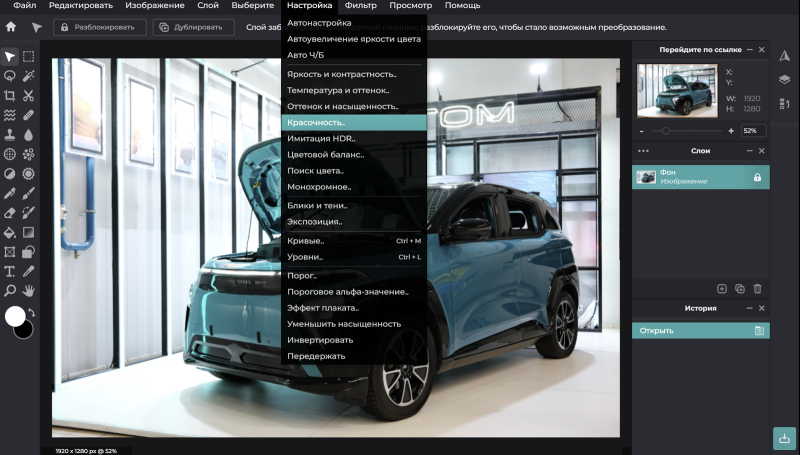Select the Cut scissors tool
This screenshot has width=800, height=455.
pyautogui.click(x=29, y=95)
